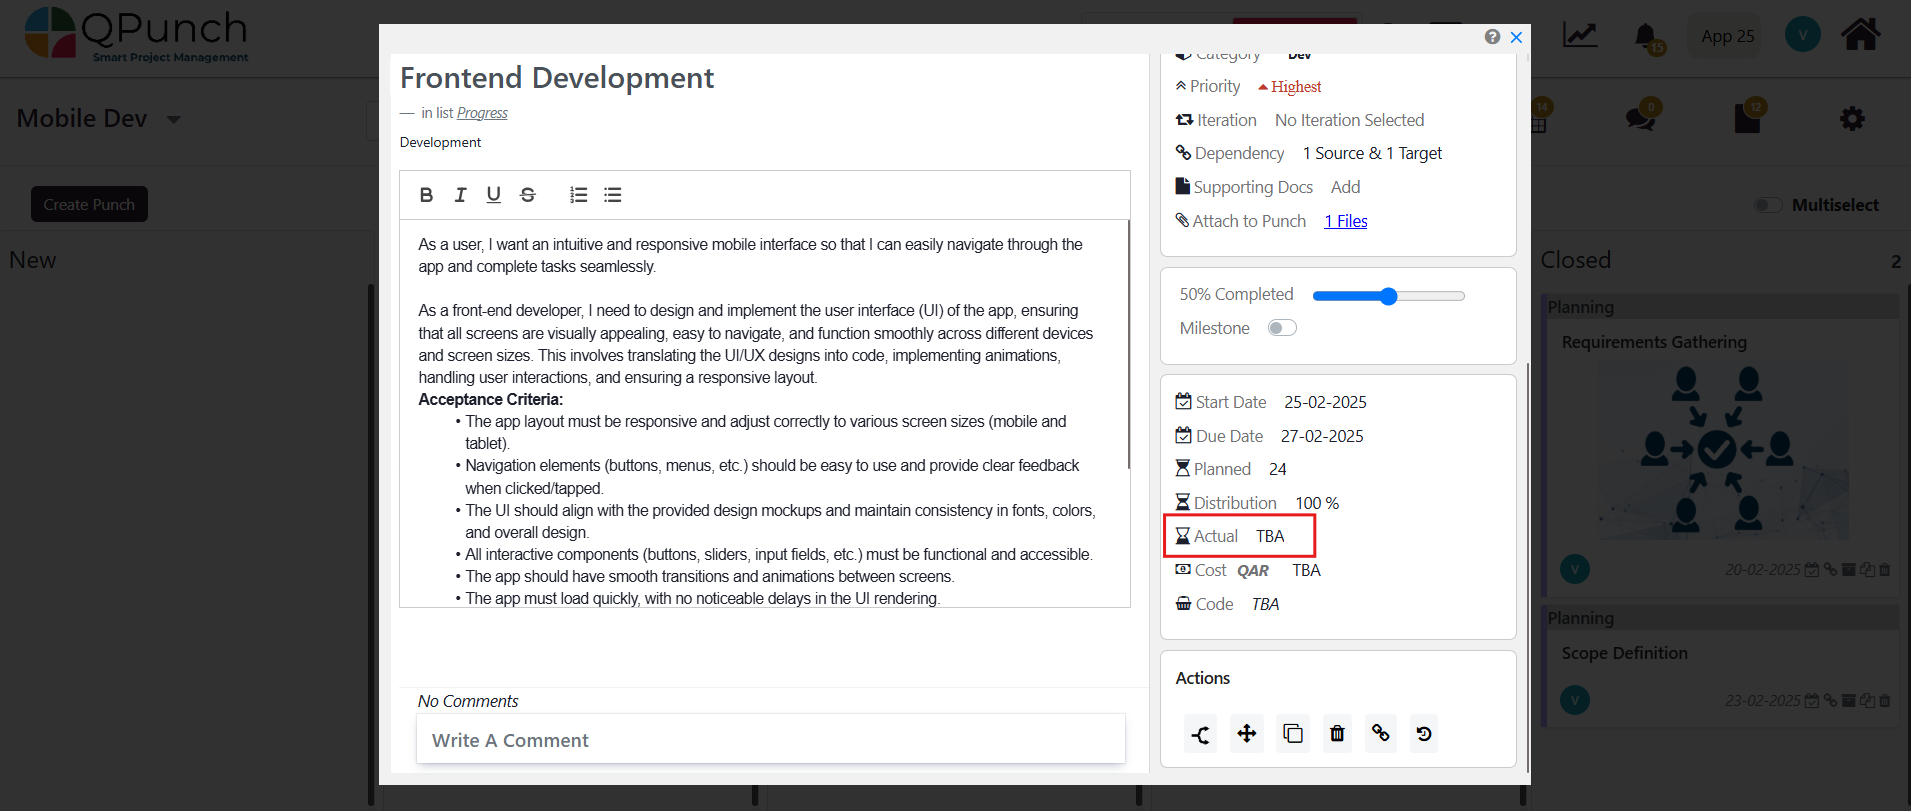Open the analytics chart icon in header

click(1581, 36)
